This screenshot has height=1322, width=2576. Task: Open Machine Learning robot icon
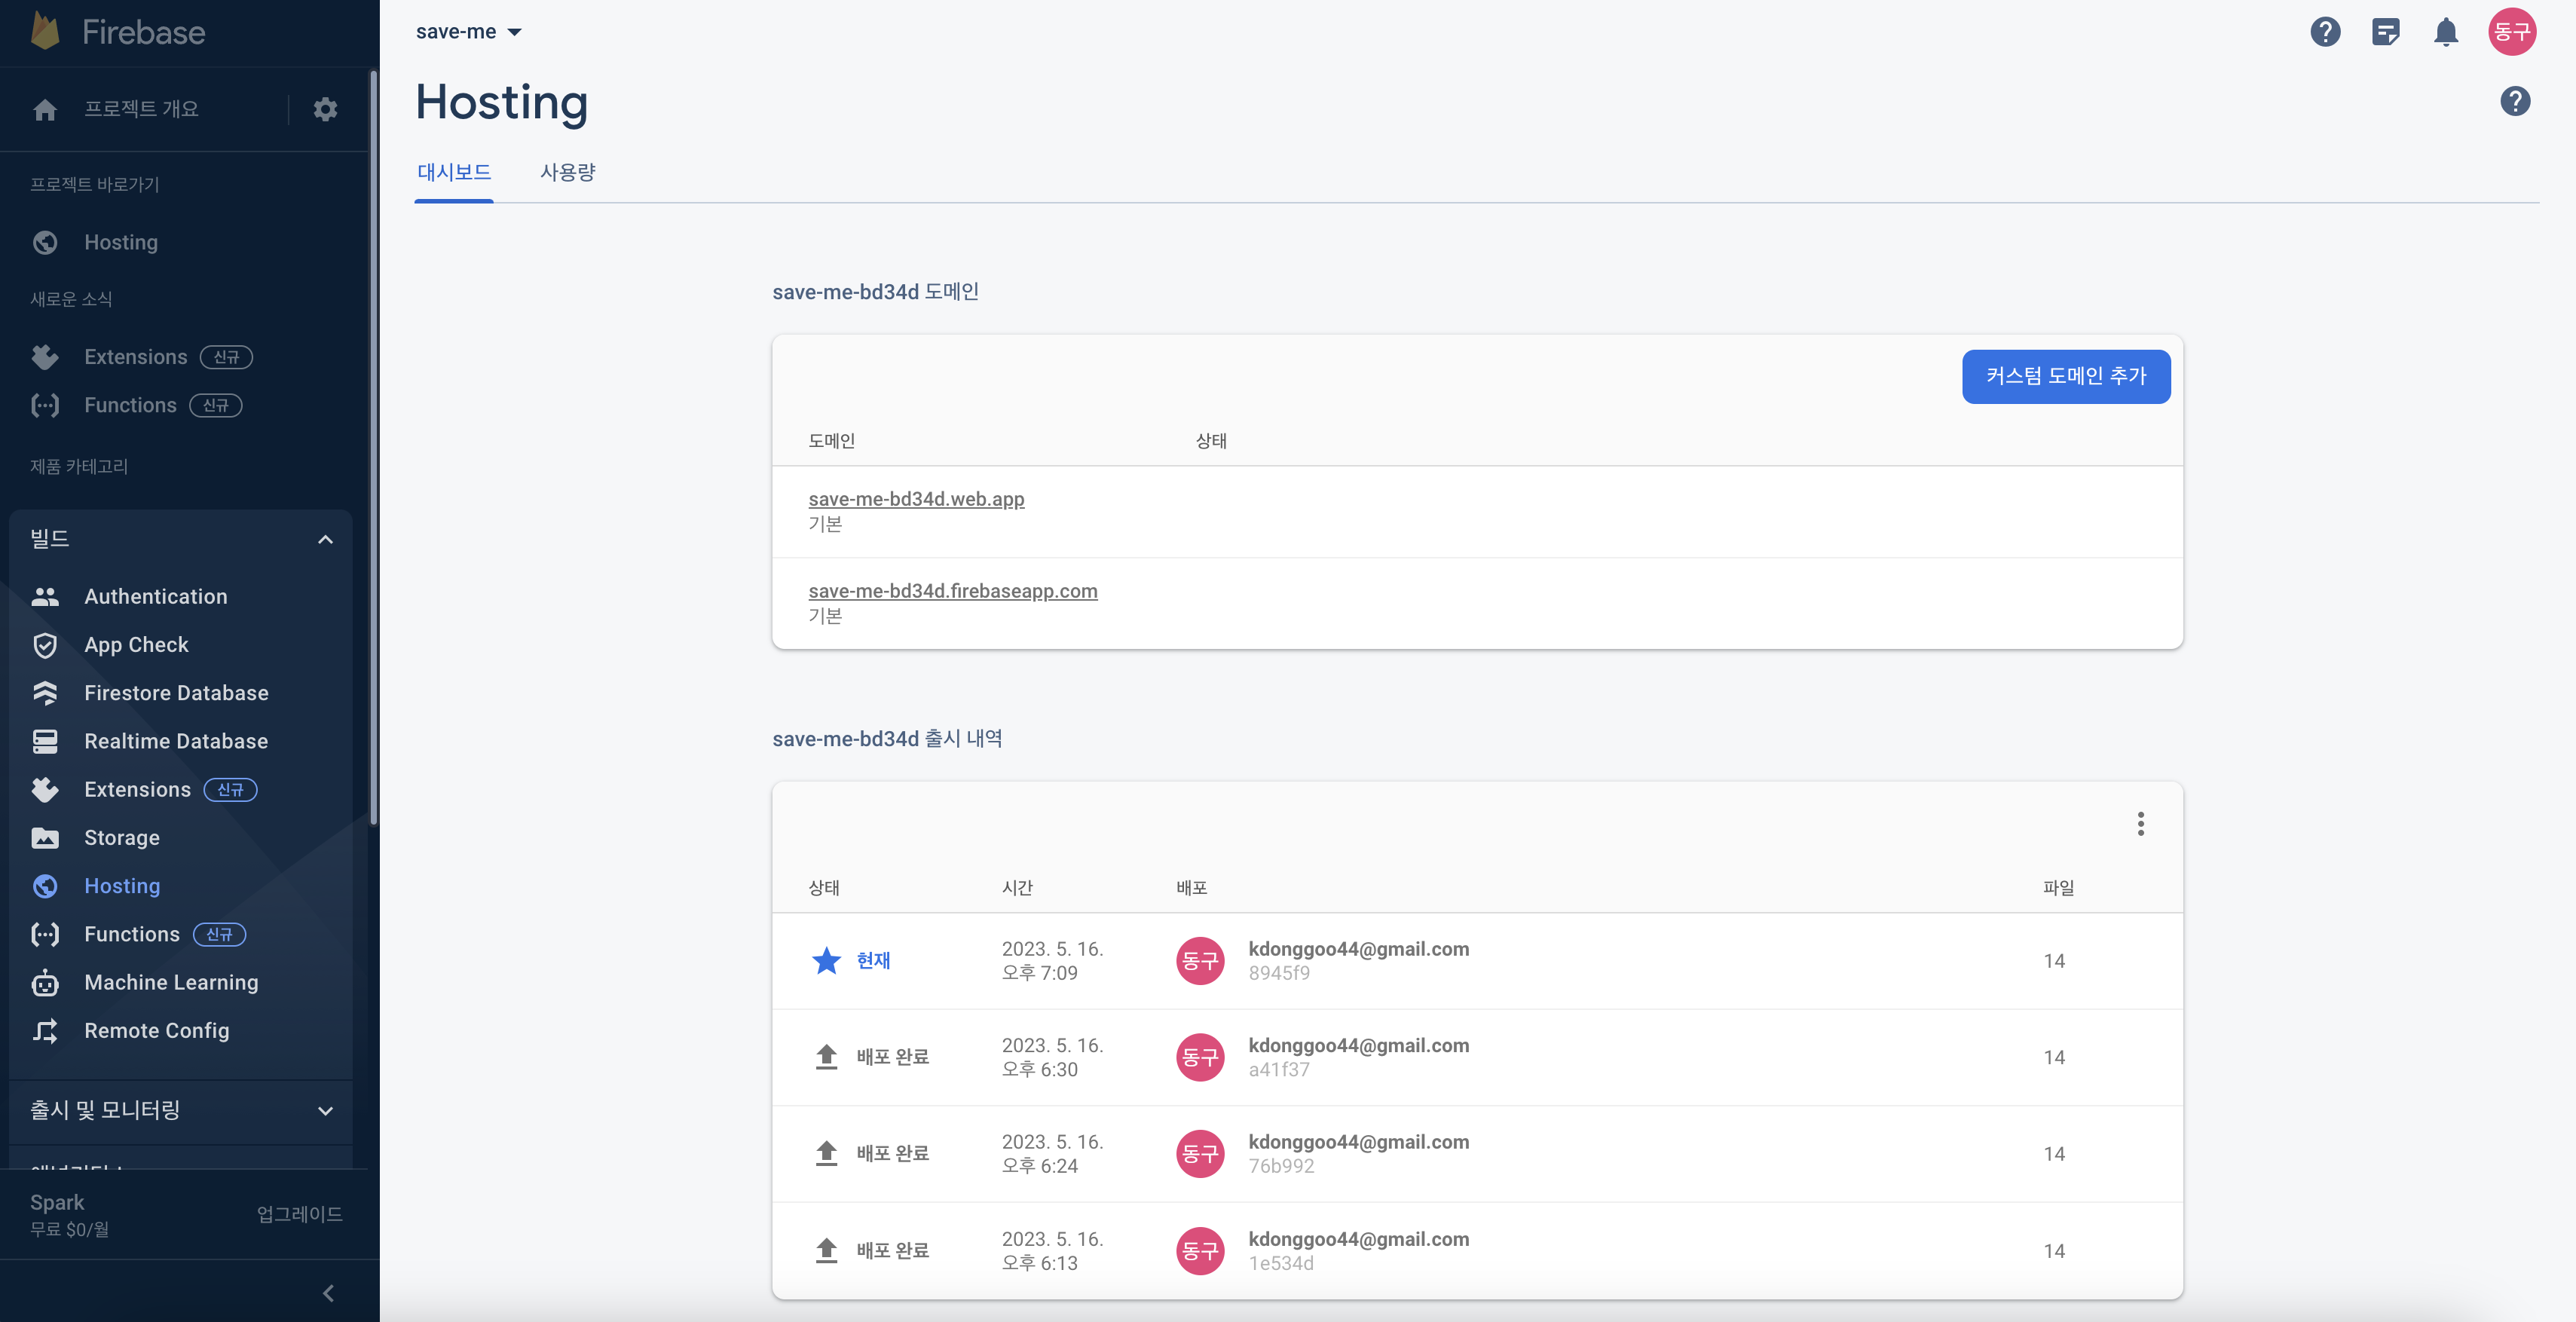coord(45,983)
